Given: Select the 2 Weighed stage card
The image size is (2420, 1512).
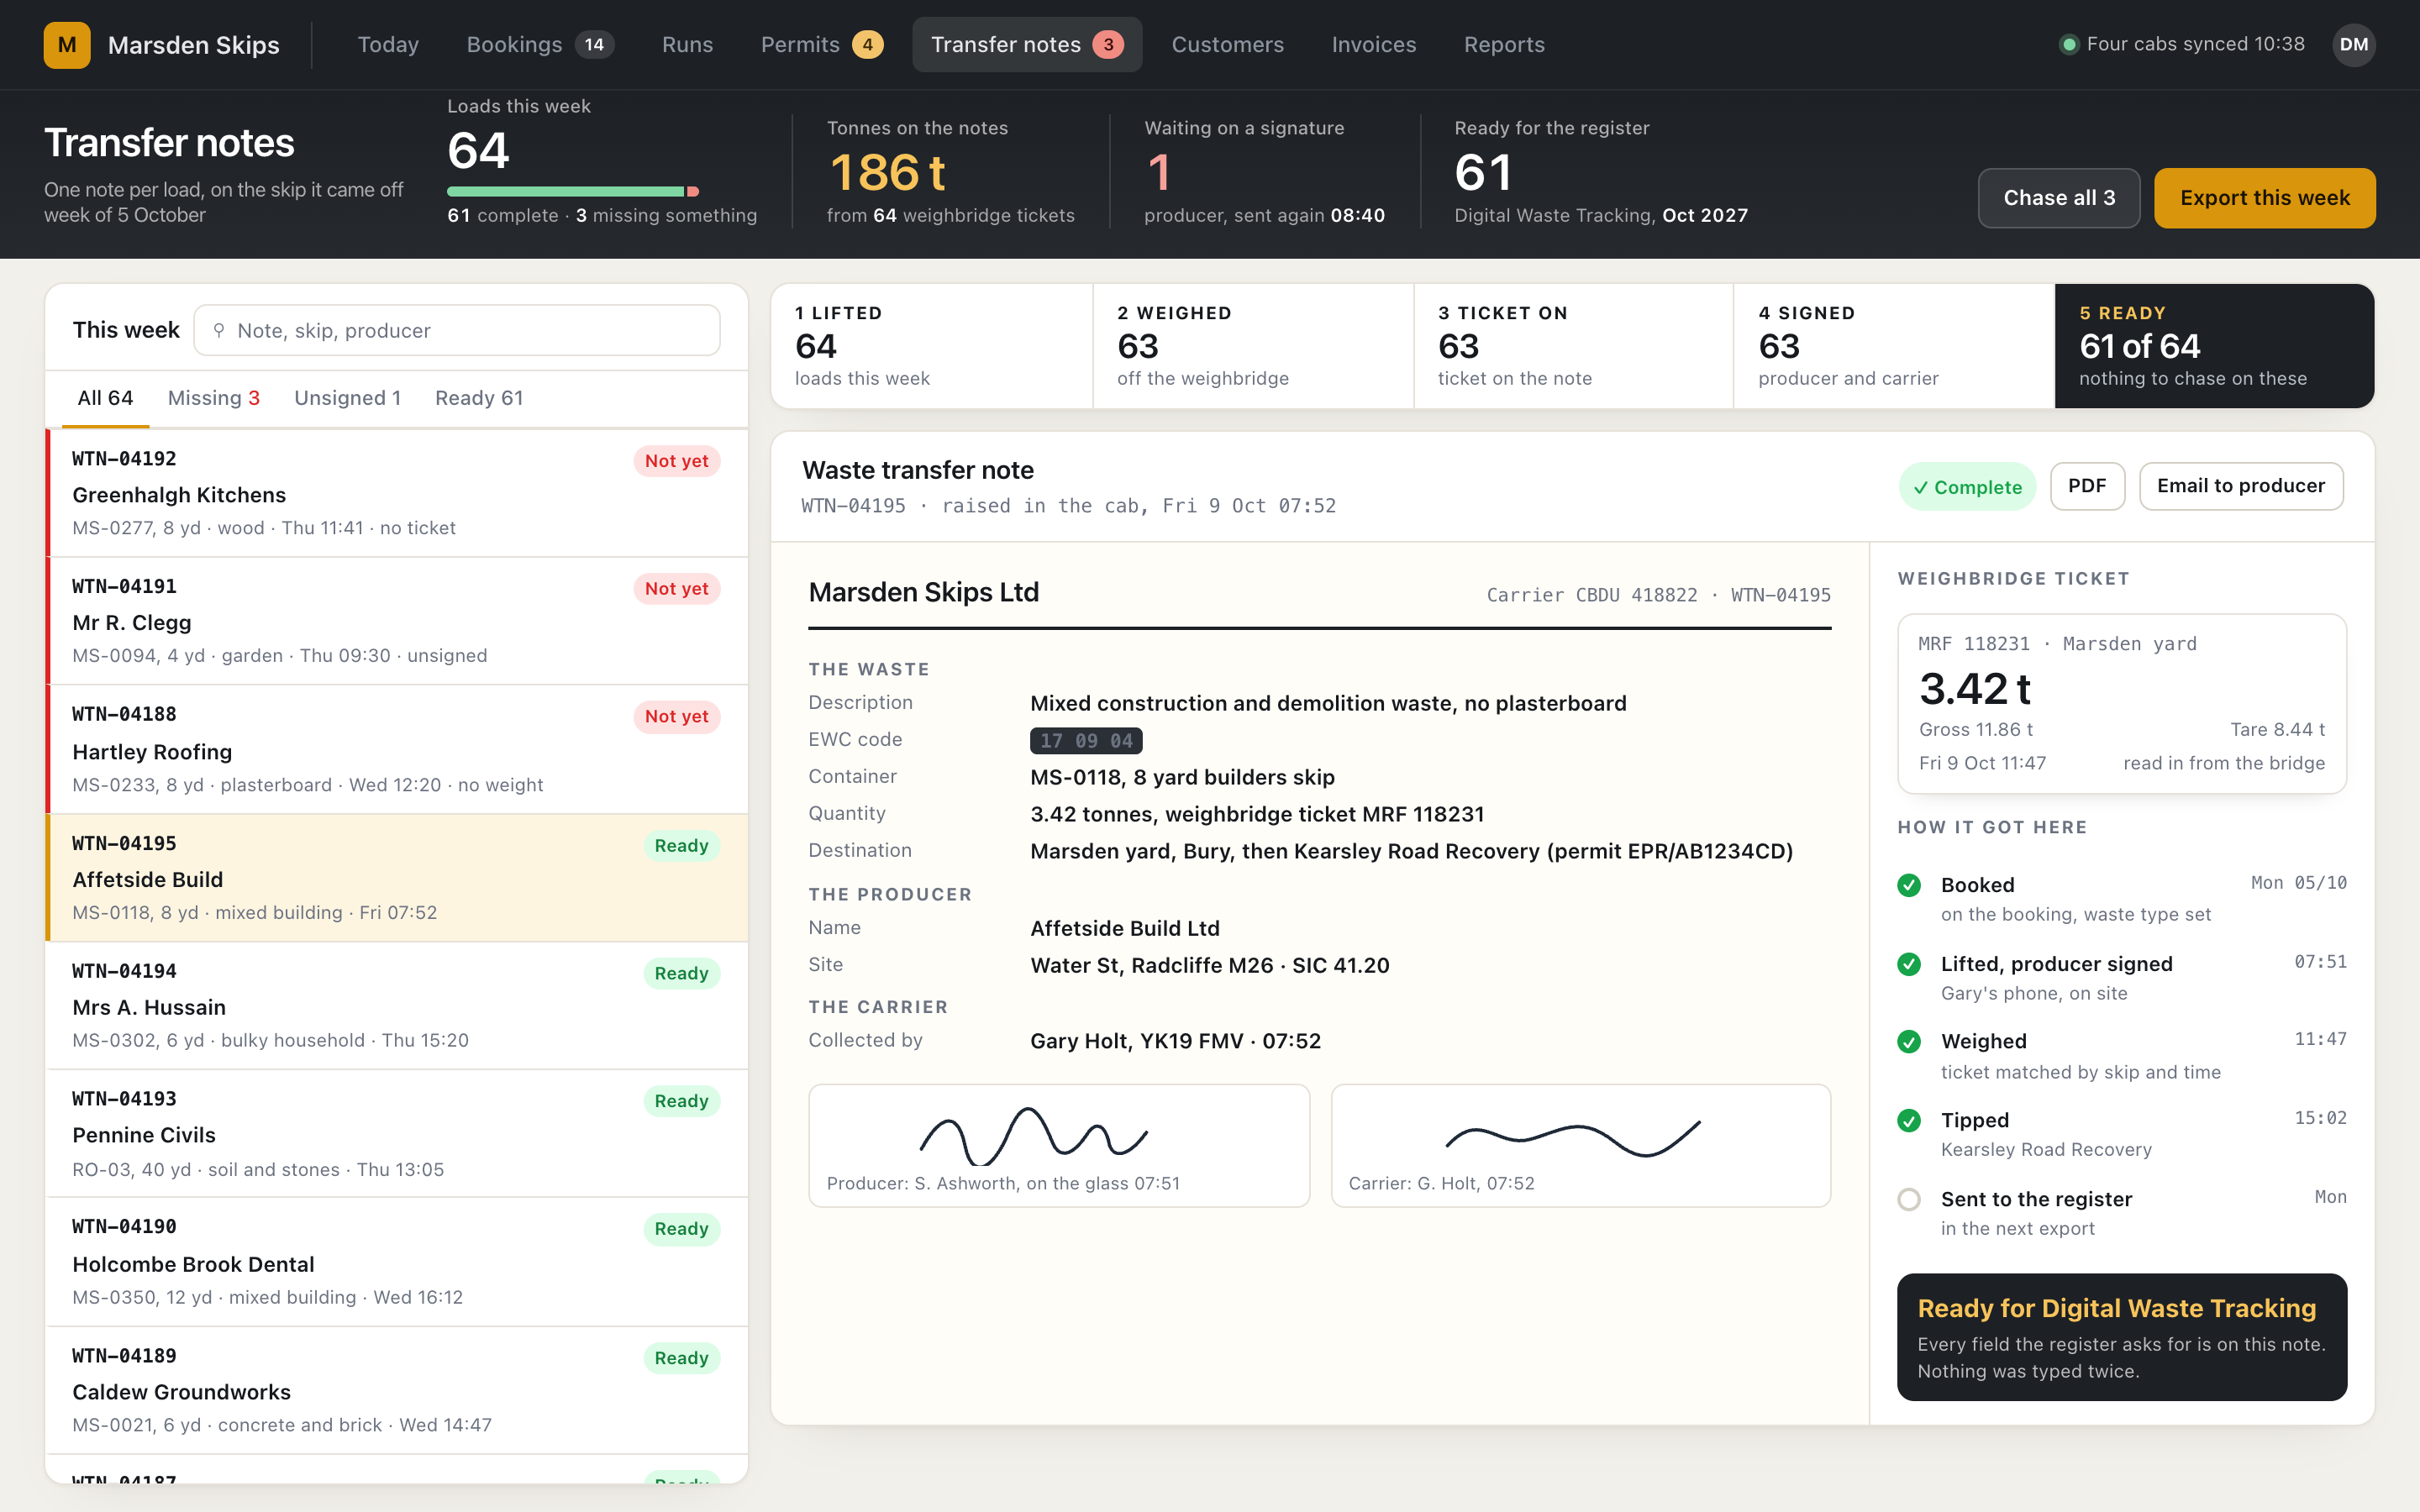Looking at the screenshot, I should (x=1253, y=346).
